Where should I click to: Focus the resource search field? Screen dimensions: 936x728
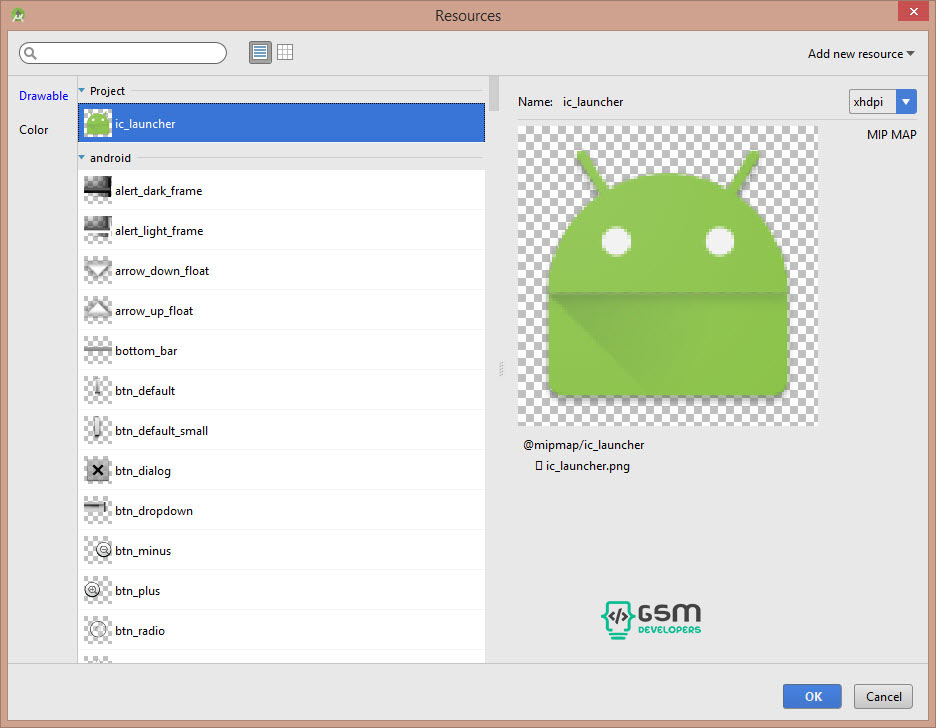click(x=123, y=53)
